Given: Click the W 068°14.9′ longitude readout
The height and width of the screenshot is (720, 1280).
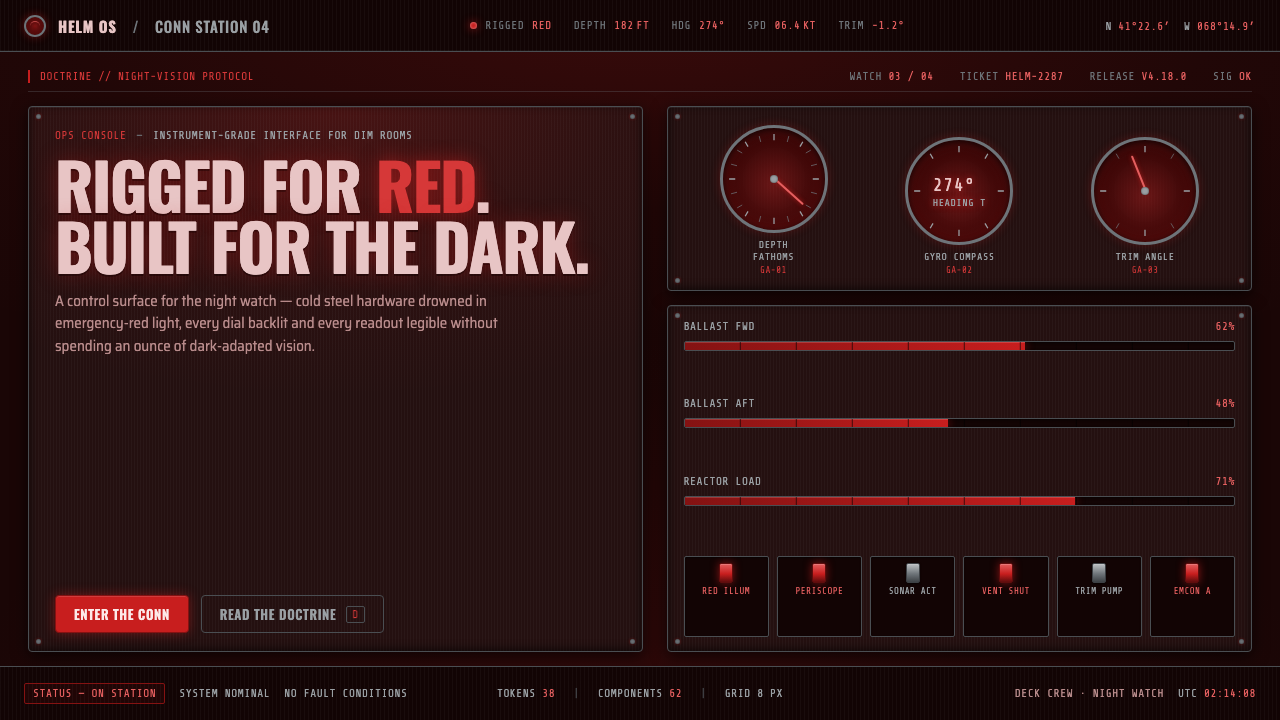Looking at the screenshot, I should coord(1219,27).
